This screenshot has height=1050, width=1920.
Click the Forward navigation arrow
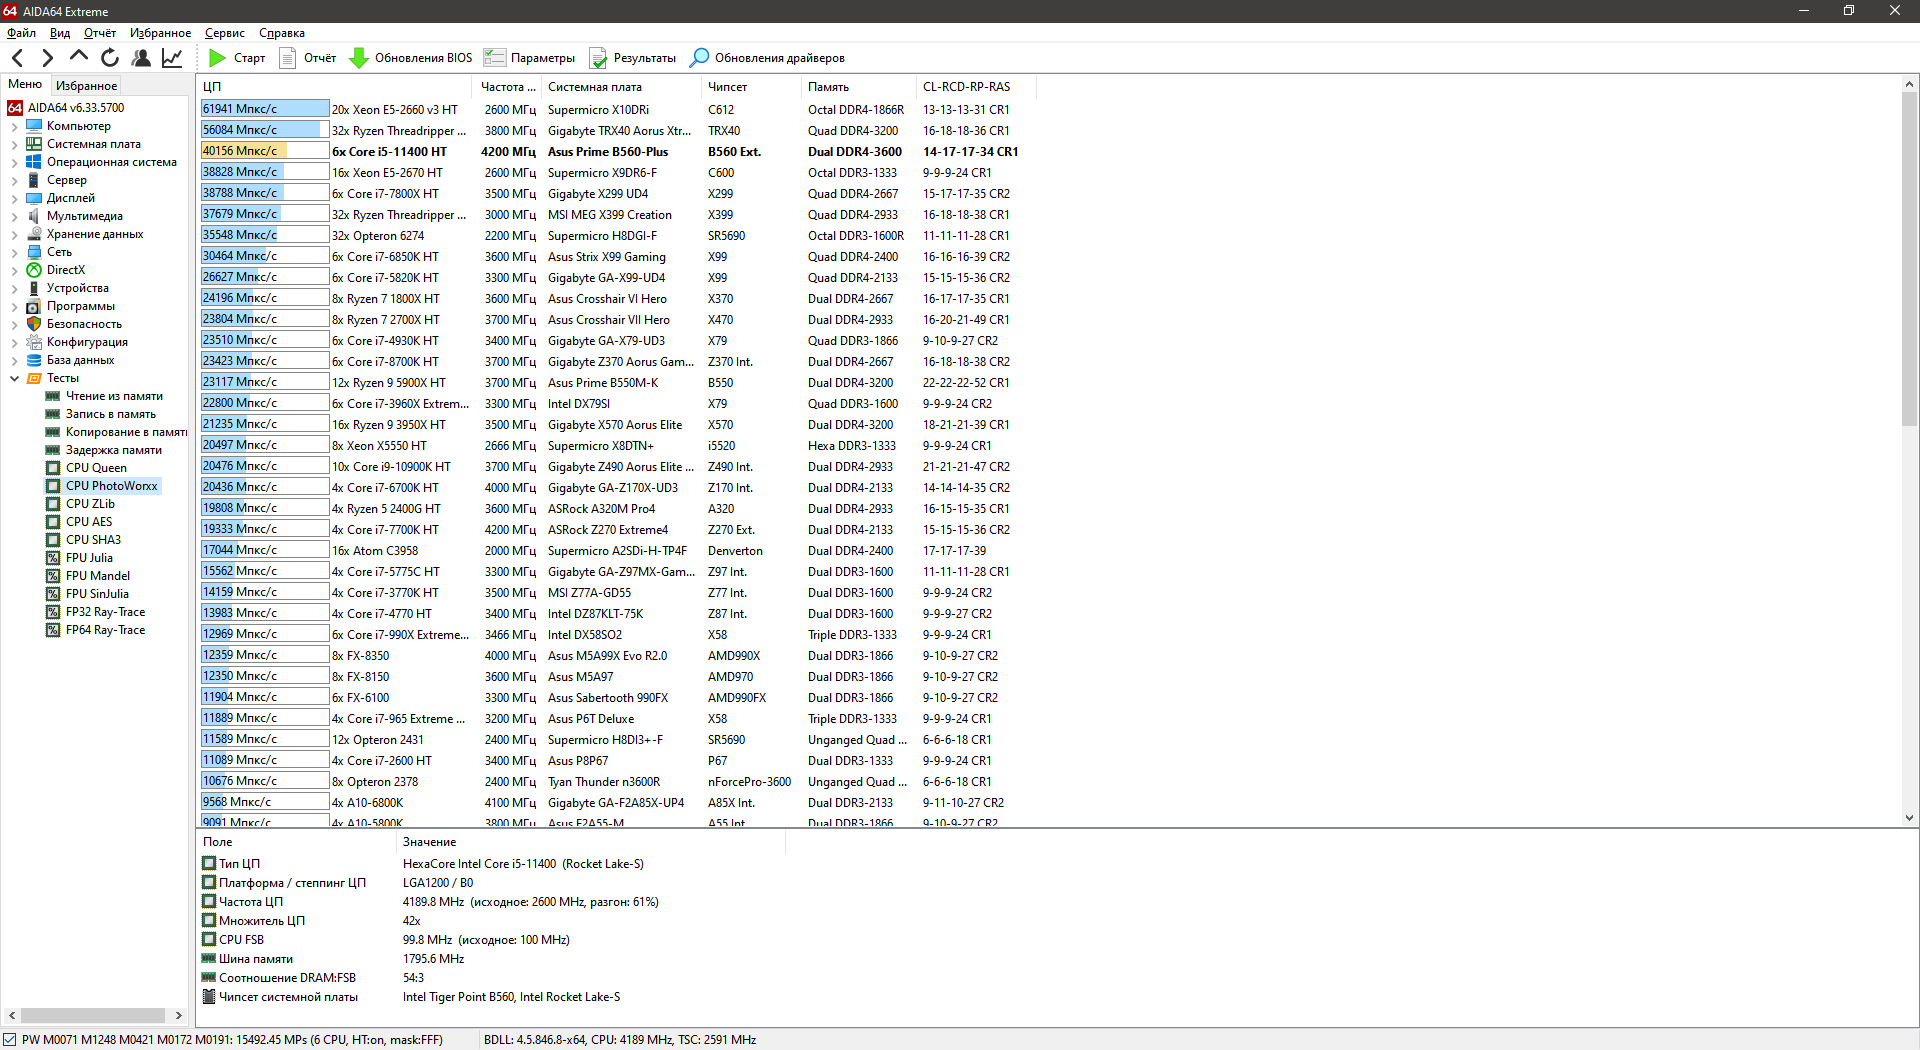[47, 58]
